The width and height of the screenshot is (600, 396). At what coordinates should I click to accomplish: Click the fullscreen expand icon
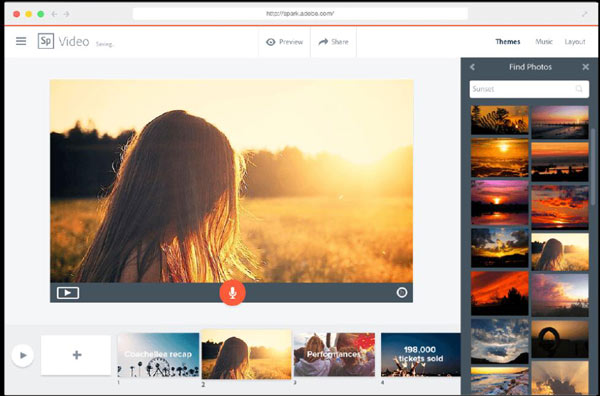tap(584, 14)
